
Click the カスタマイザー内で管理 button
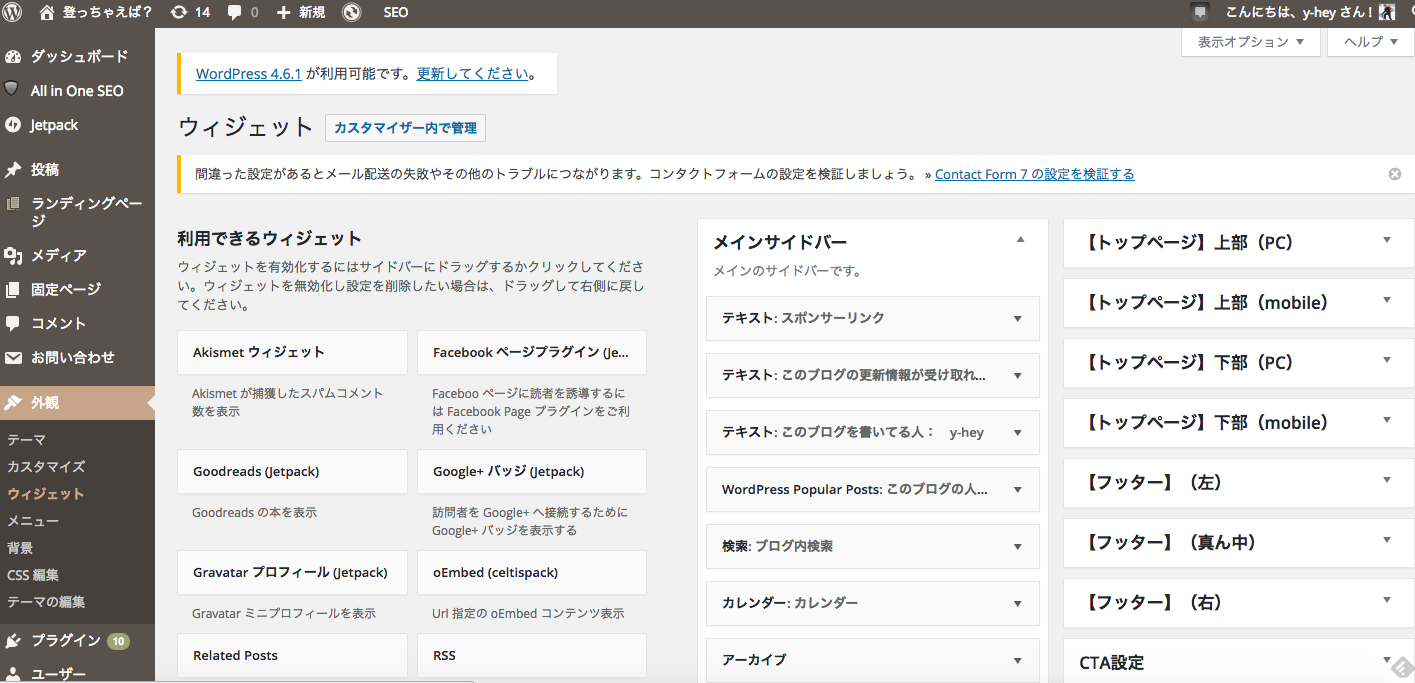pyautogui.click(x=405, y=128)
